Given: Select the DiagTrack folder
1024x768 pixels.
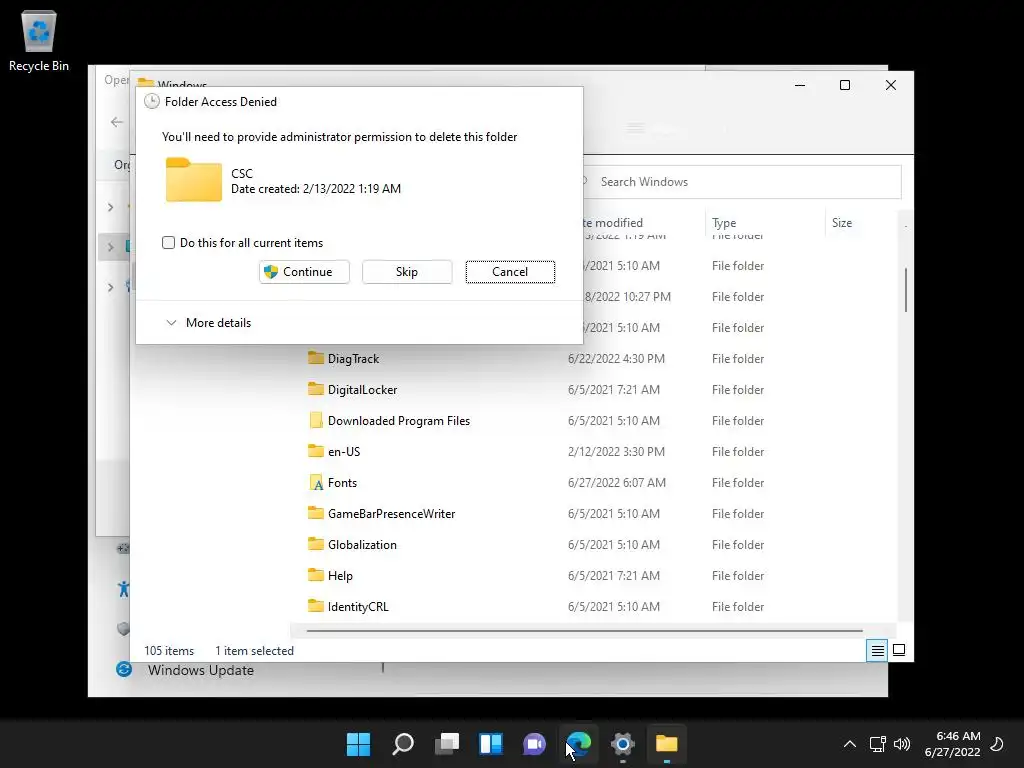Looking at the screenshot, I should (x=353, y=359).
